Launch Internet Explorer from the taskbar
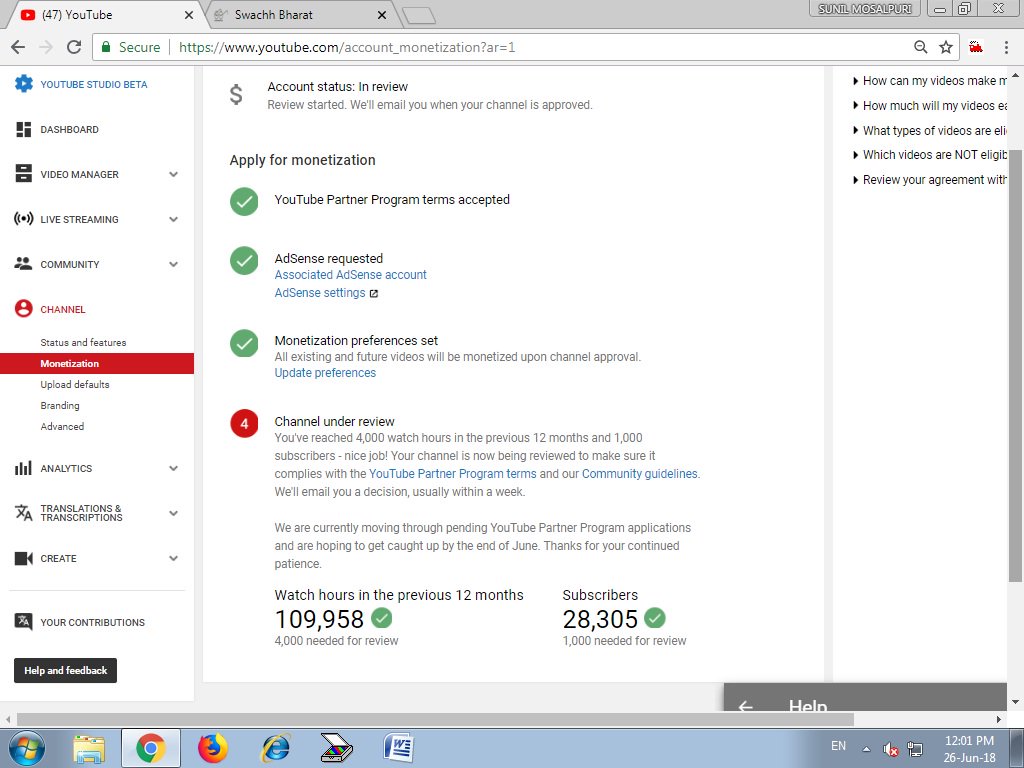This screenshot has width=1024, height=768. (275, 748)
